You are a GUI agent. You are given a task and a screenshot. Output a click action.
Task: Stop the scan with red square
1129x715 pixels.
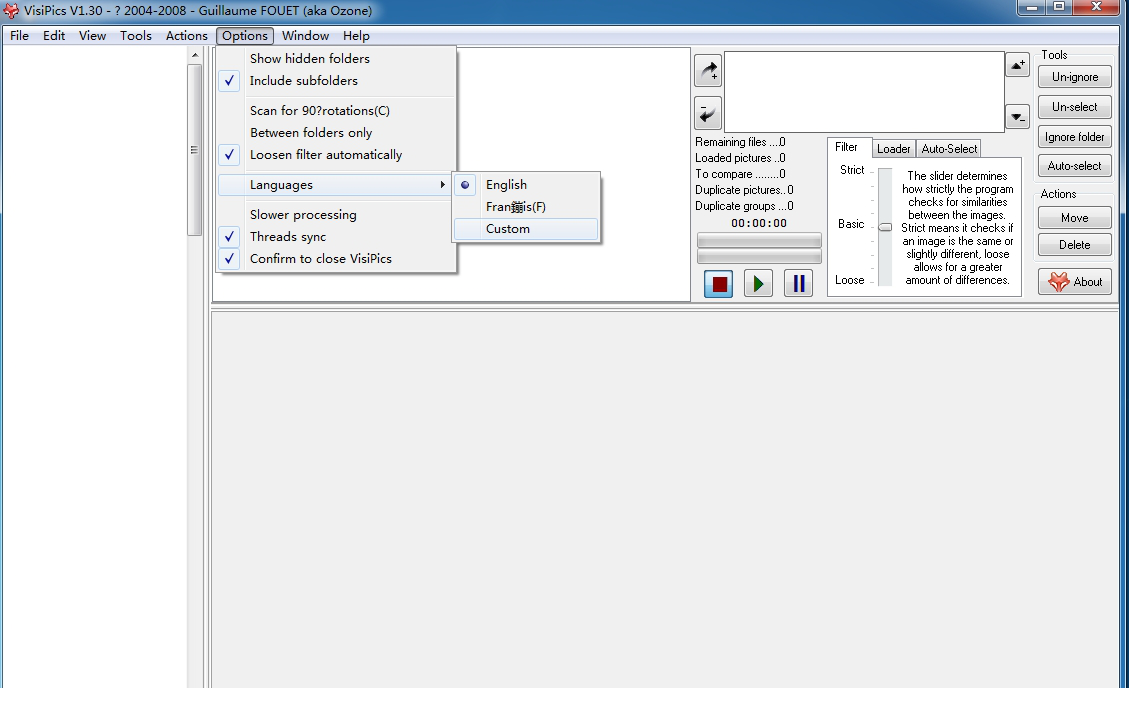pos(719,284)
